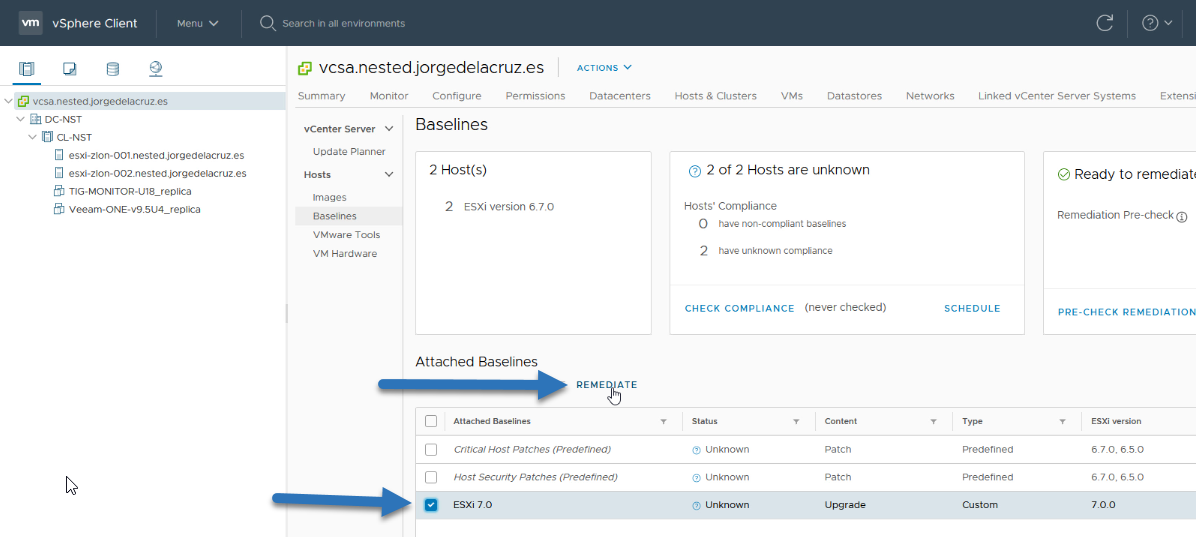Collapse vcsa.nested.jorgedelacruz.es tree node
The image size is (1196, 537).
coord(8,101)
